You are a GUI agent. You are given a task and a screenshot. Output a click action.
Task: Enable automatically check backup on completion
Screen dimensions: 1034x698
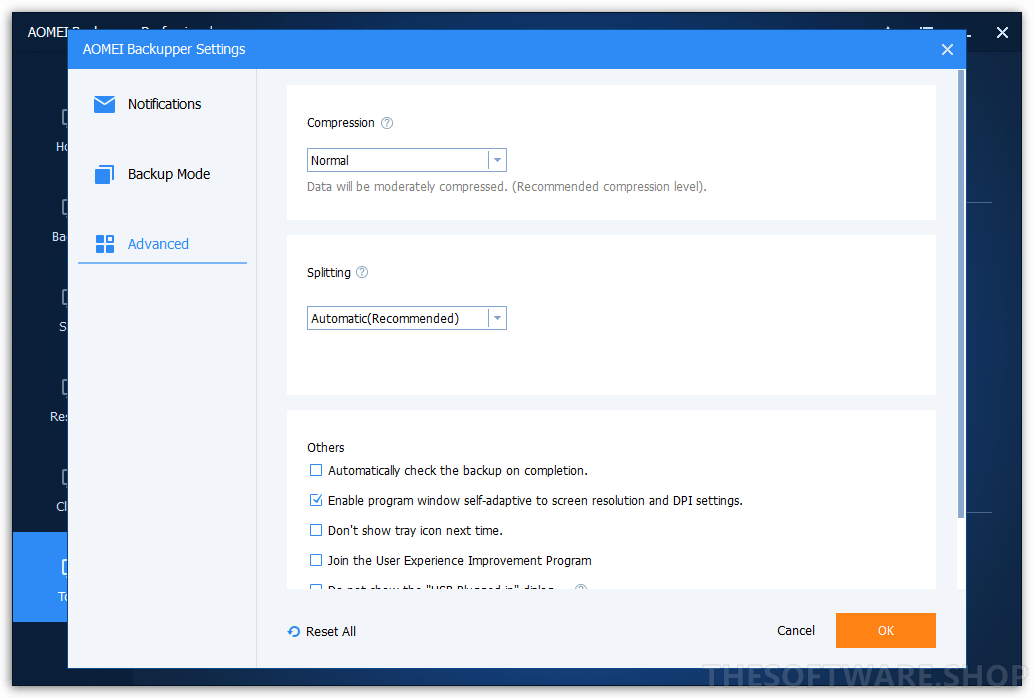(x=316, y=470)
